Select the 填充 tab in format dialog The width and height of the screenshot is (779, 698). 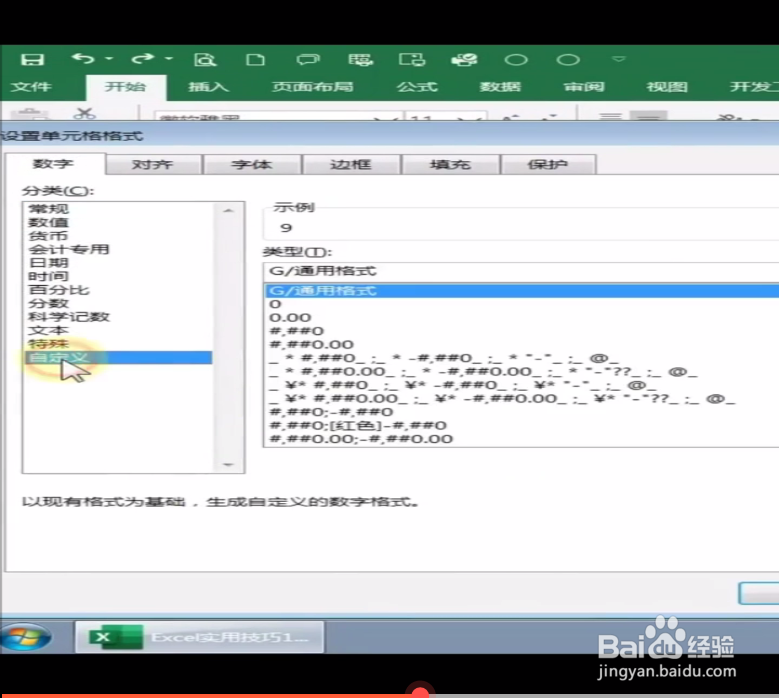tap(450, 164)
